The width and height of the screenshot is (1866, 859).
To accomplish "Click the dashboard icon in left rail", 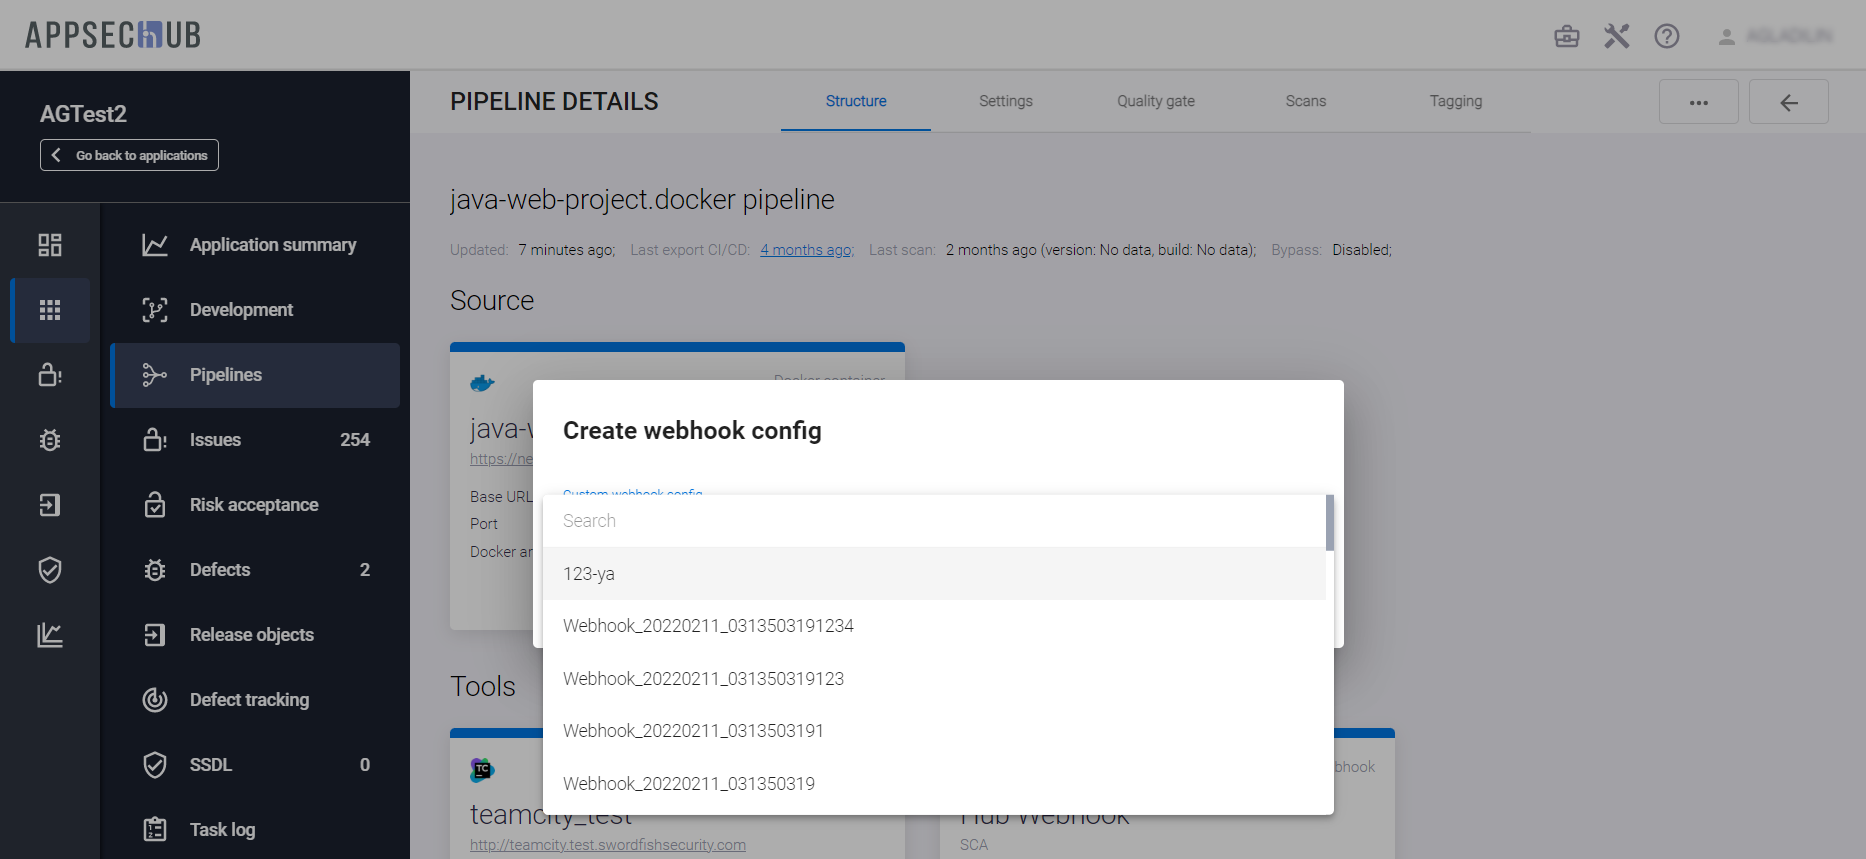I will 50,245.
